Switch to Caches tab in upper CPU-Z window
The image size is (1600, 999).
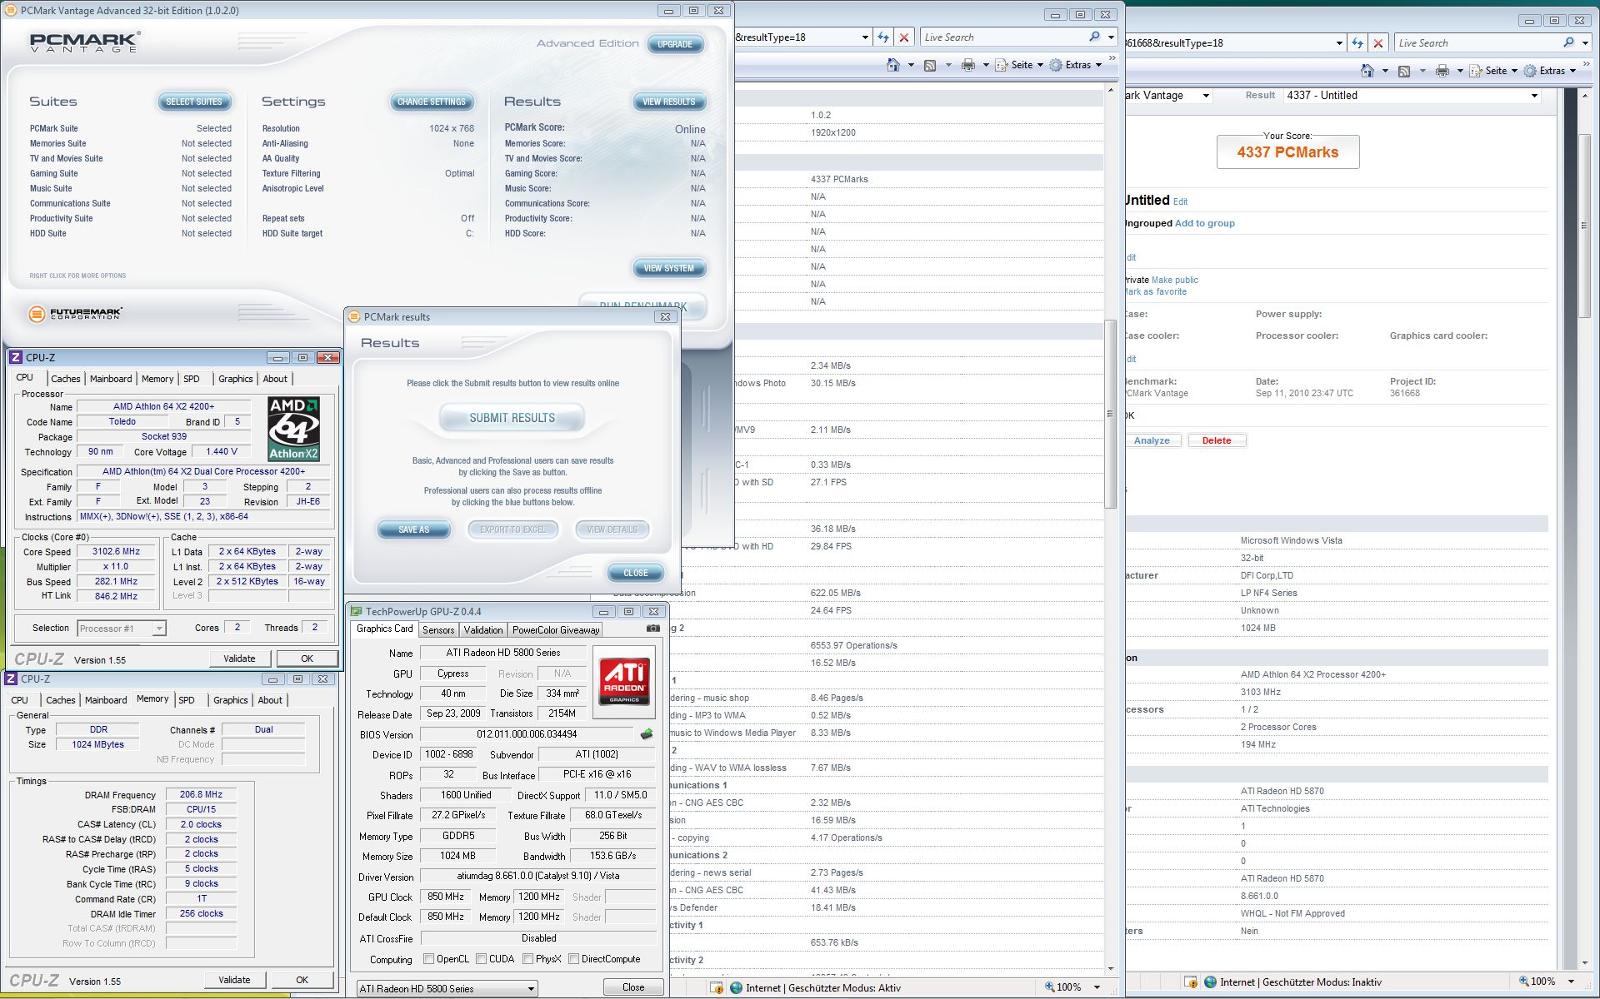click(x=66, y=379)
